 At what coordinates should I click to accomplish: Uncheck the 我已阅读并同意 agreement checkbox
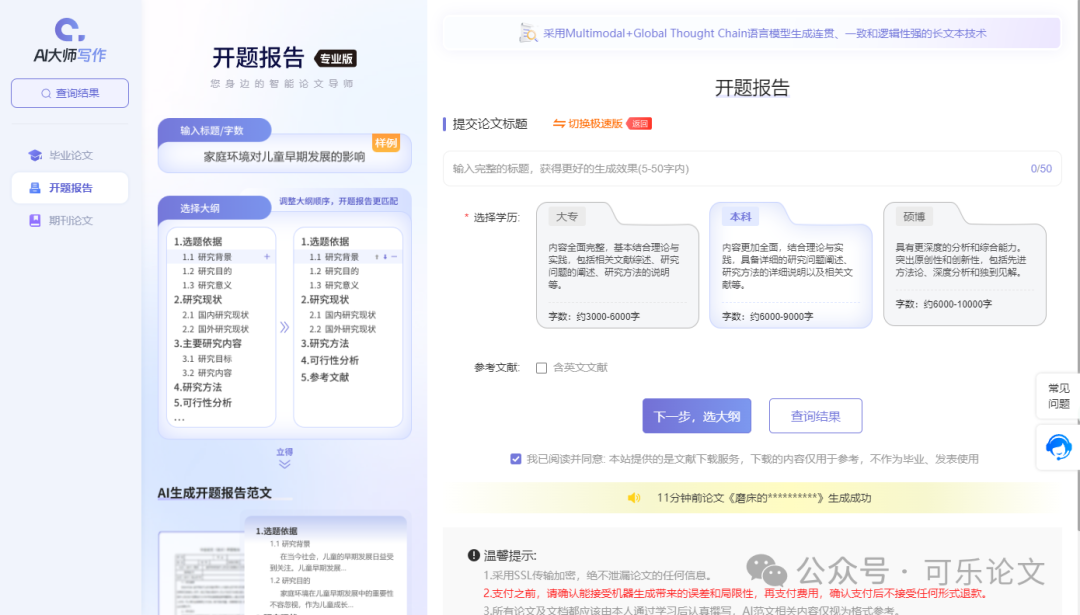pyautogui.click(x=516, y=459)
